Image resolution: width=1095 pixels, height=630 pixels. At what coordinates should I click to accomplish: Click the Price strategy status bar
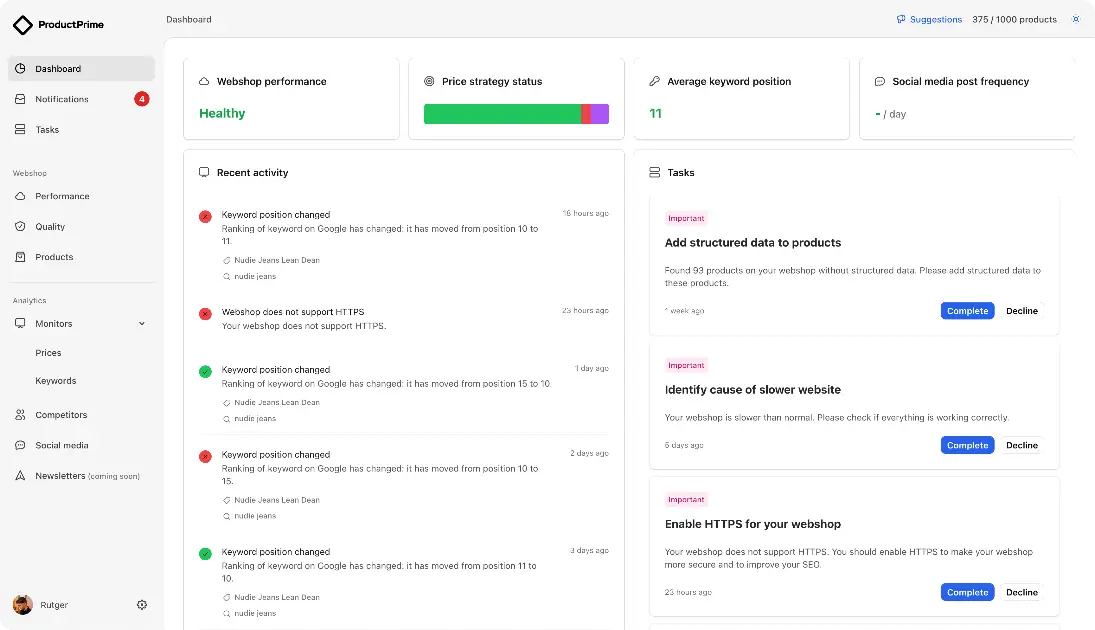coord(516,113)
